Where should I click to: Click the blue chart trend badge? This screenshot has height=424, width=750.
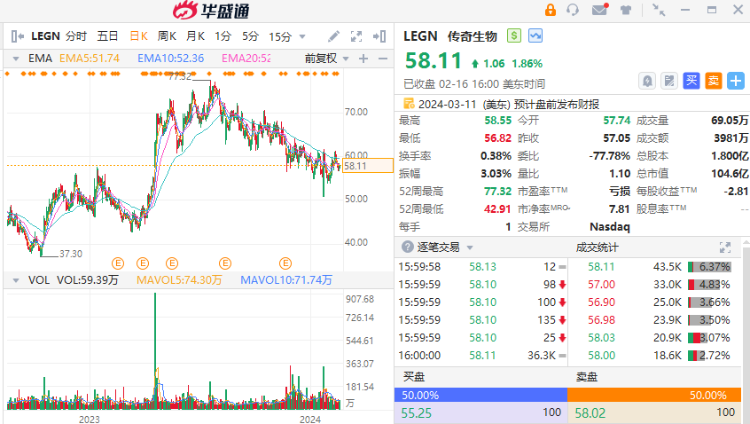point(535,35)
